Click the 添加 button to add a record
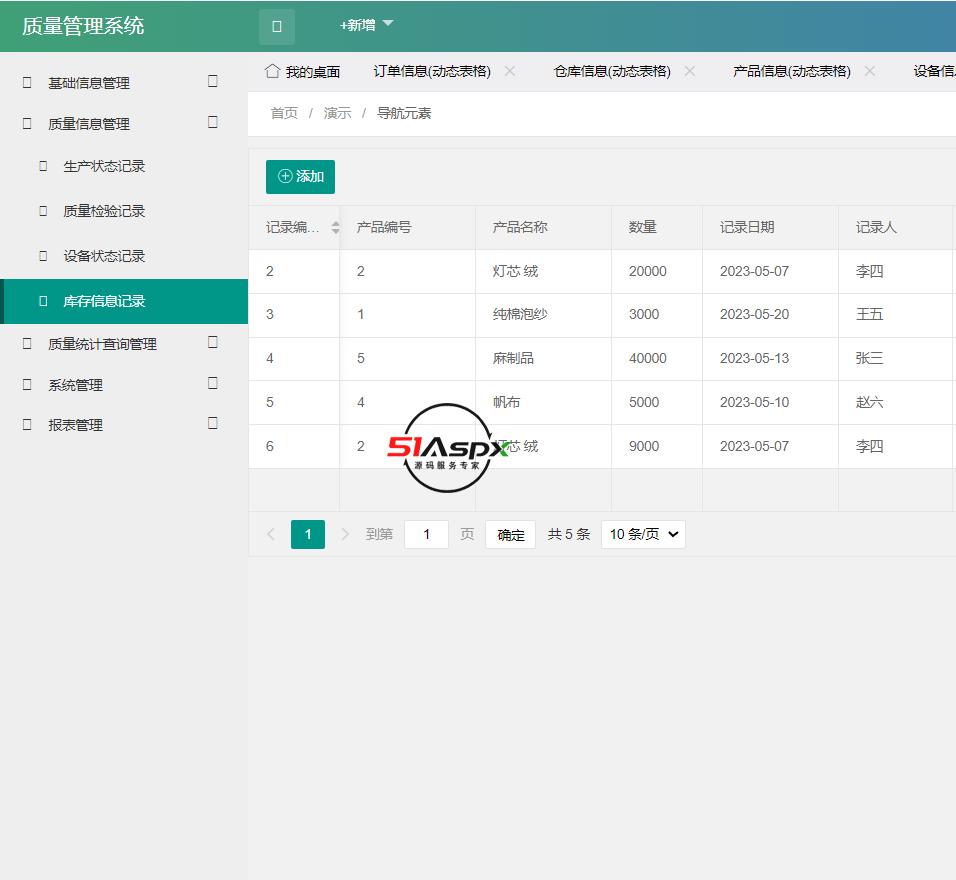The image size is (956, 880). pos(299,176)
